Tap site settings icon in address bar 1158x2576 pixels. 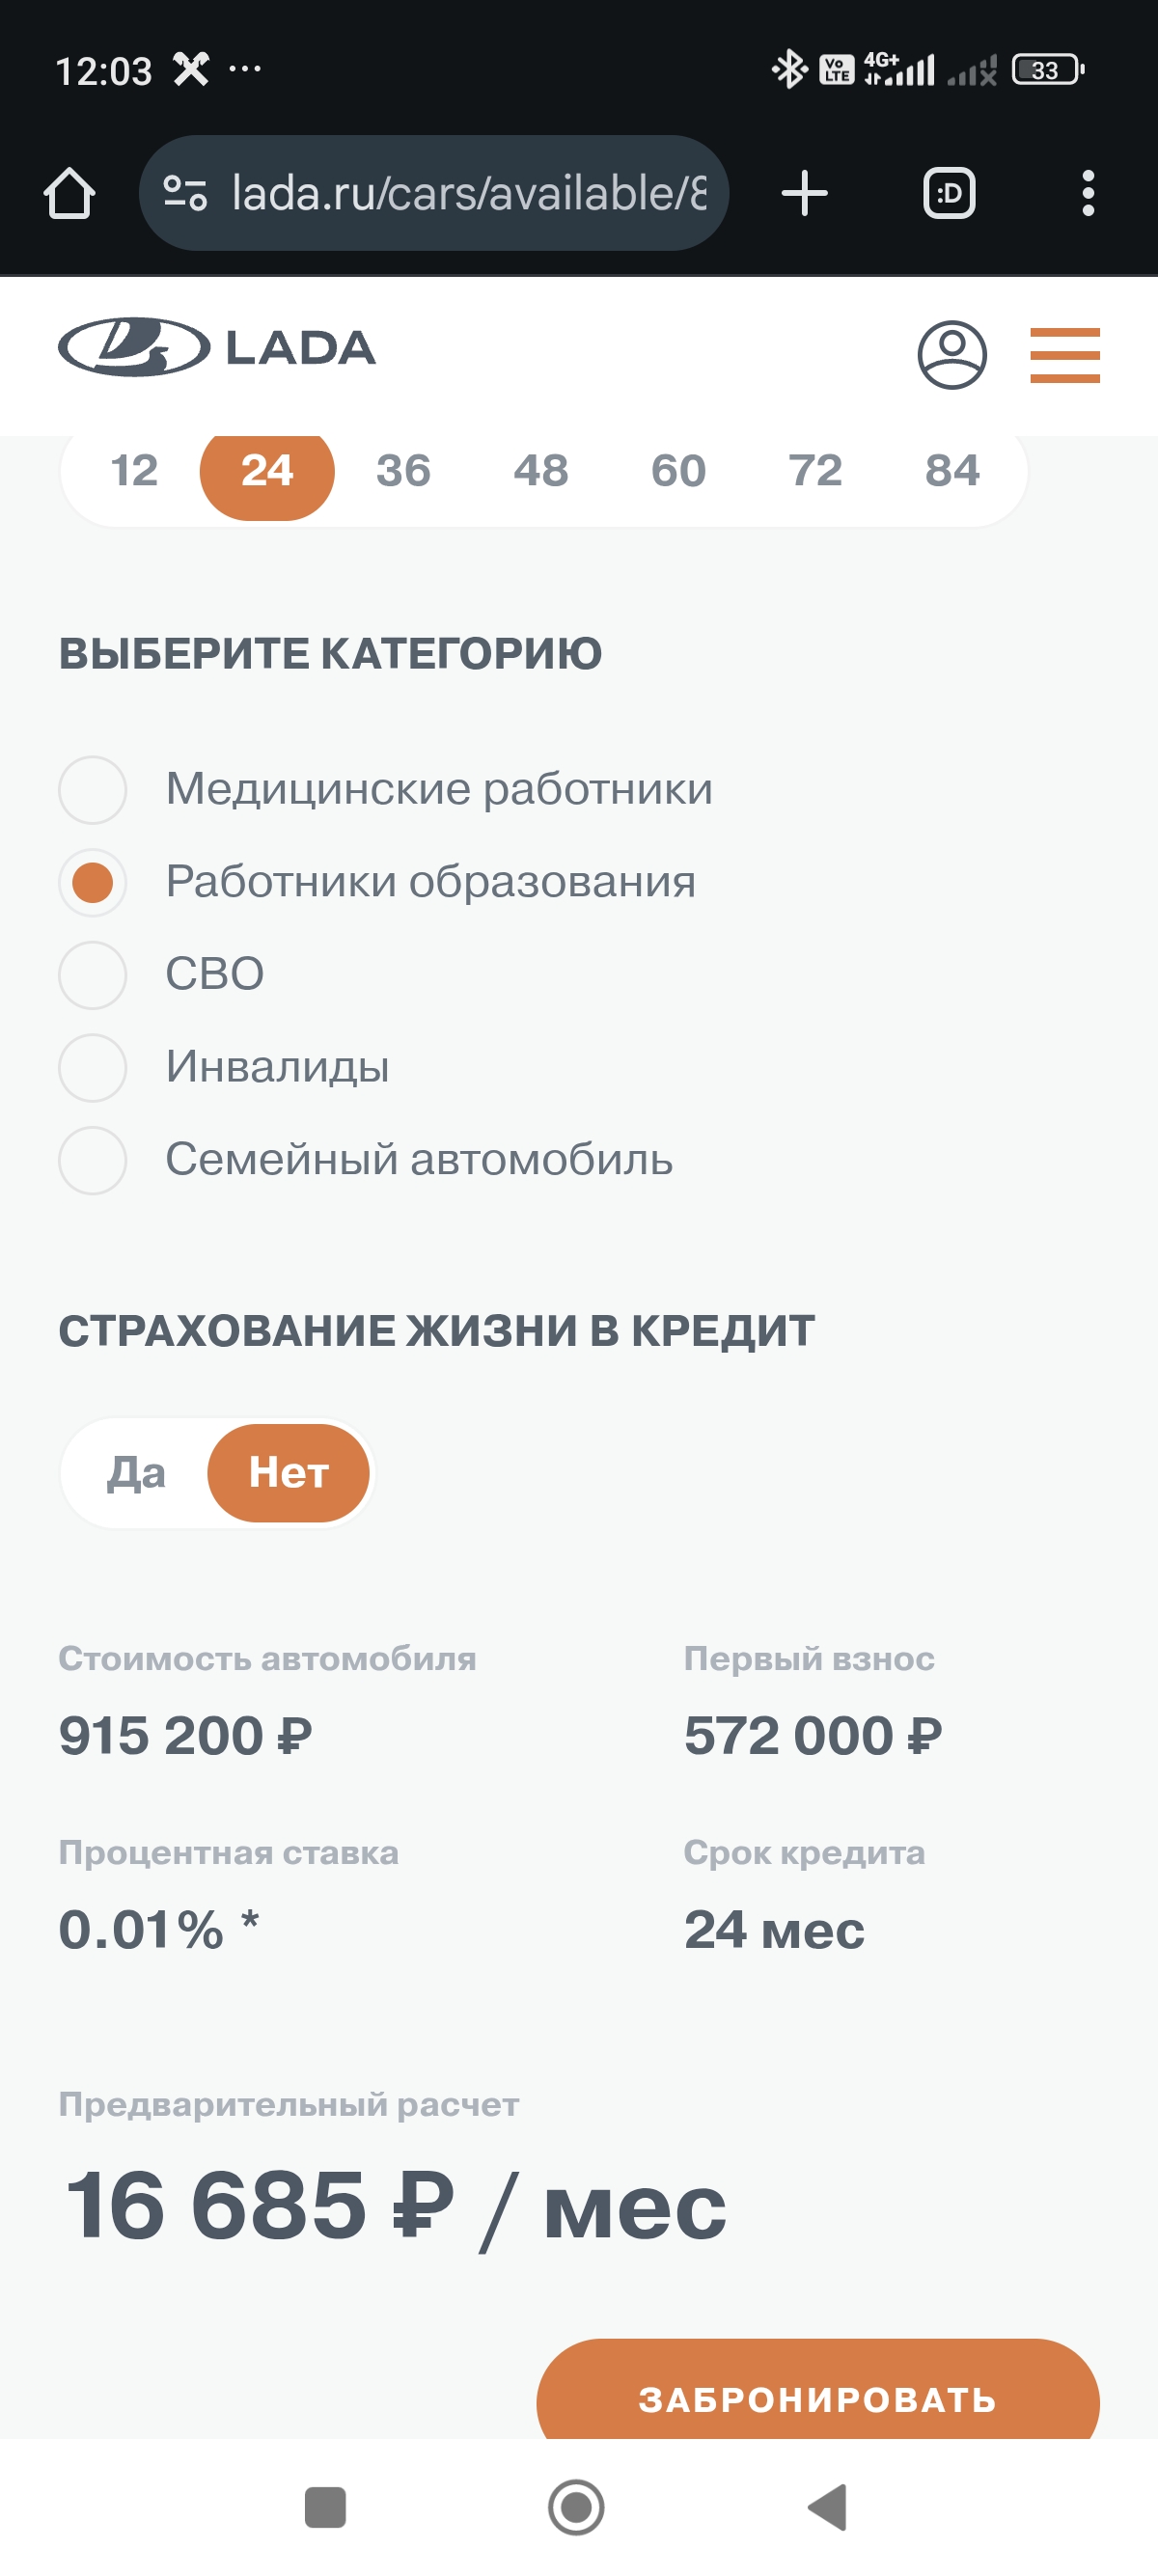coord(185,193)
